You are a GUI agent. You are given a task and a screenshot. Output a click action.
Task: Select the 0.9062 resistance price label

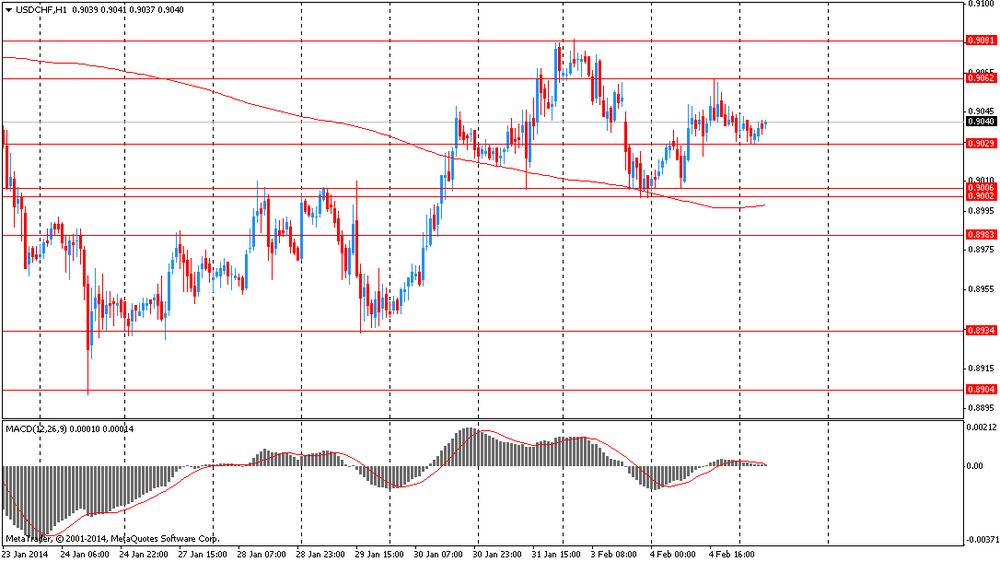(980, 78)
